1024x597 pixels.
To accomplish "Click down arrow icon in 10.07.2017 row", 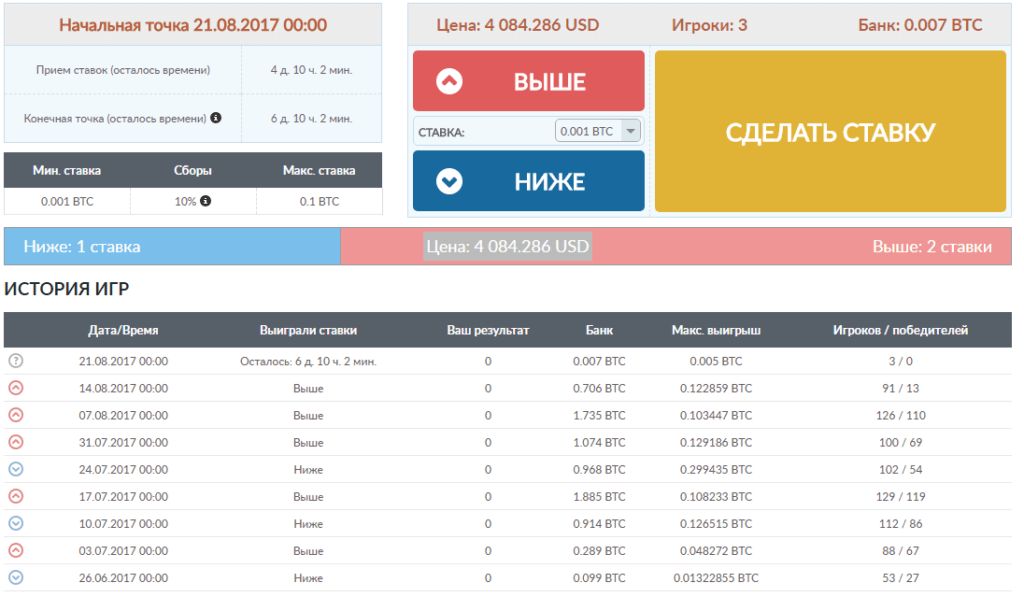I will pos(15,523).
